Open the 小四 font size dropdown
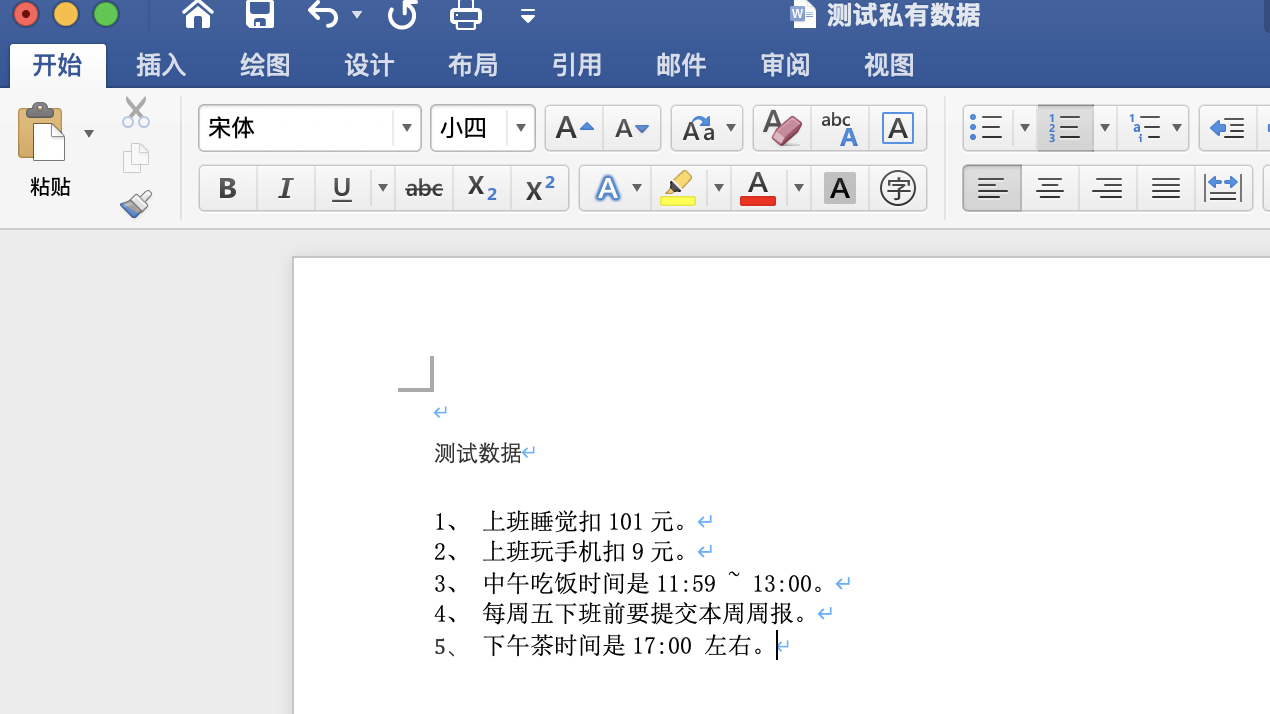 [520, 128]
